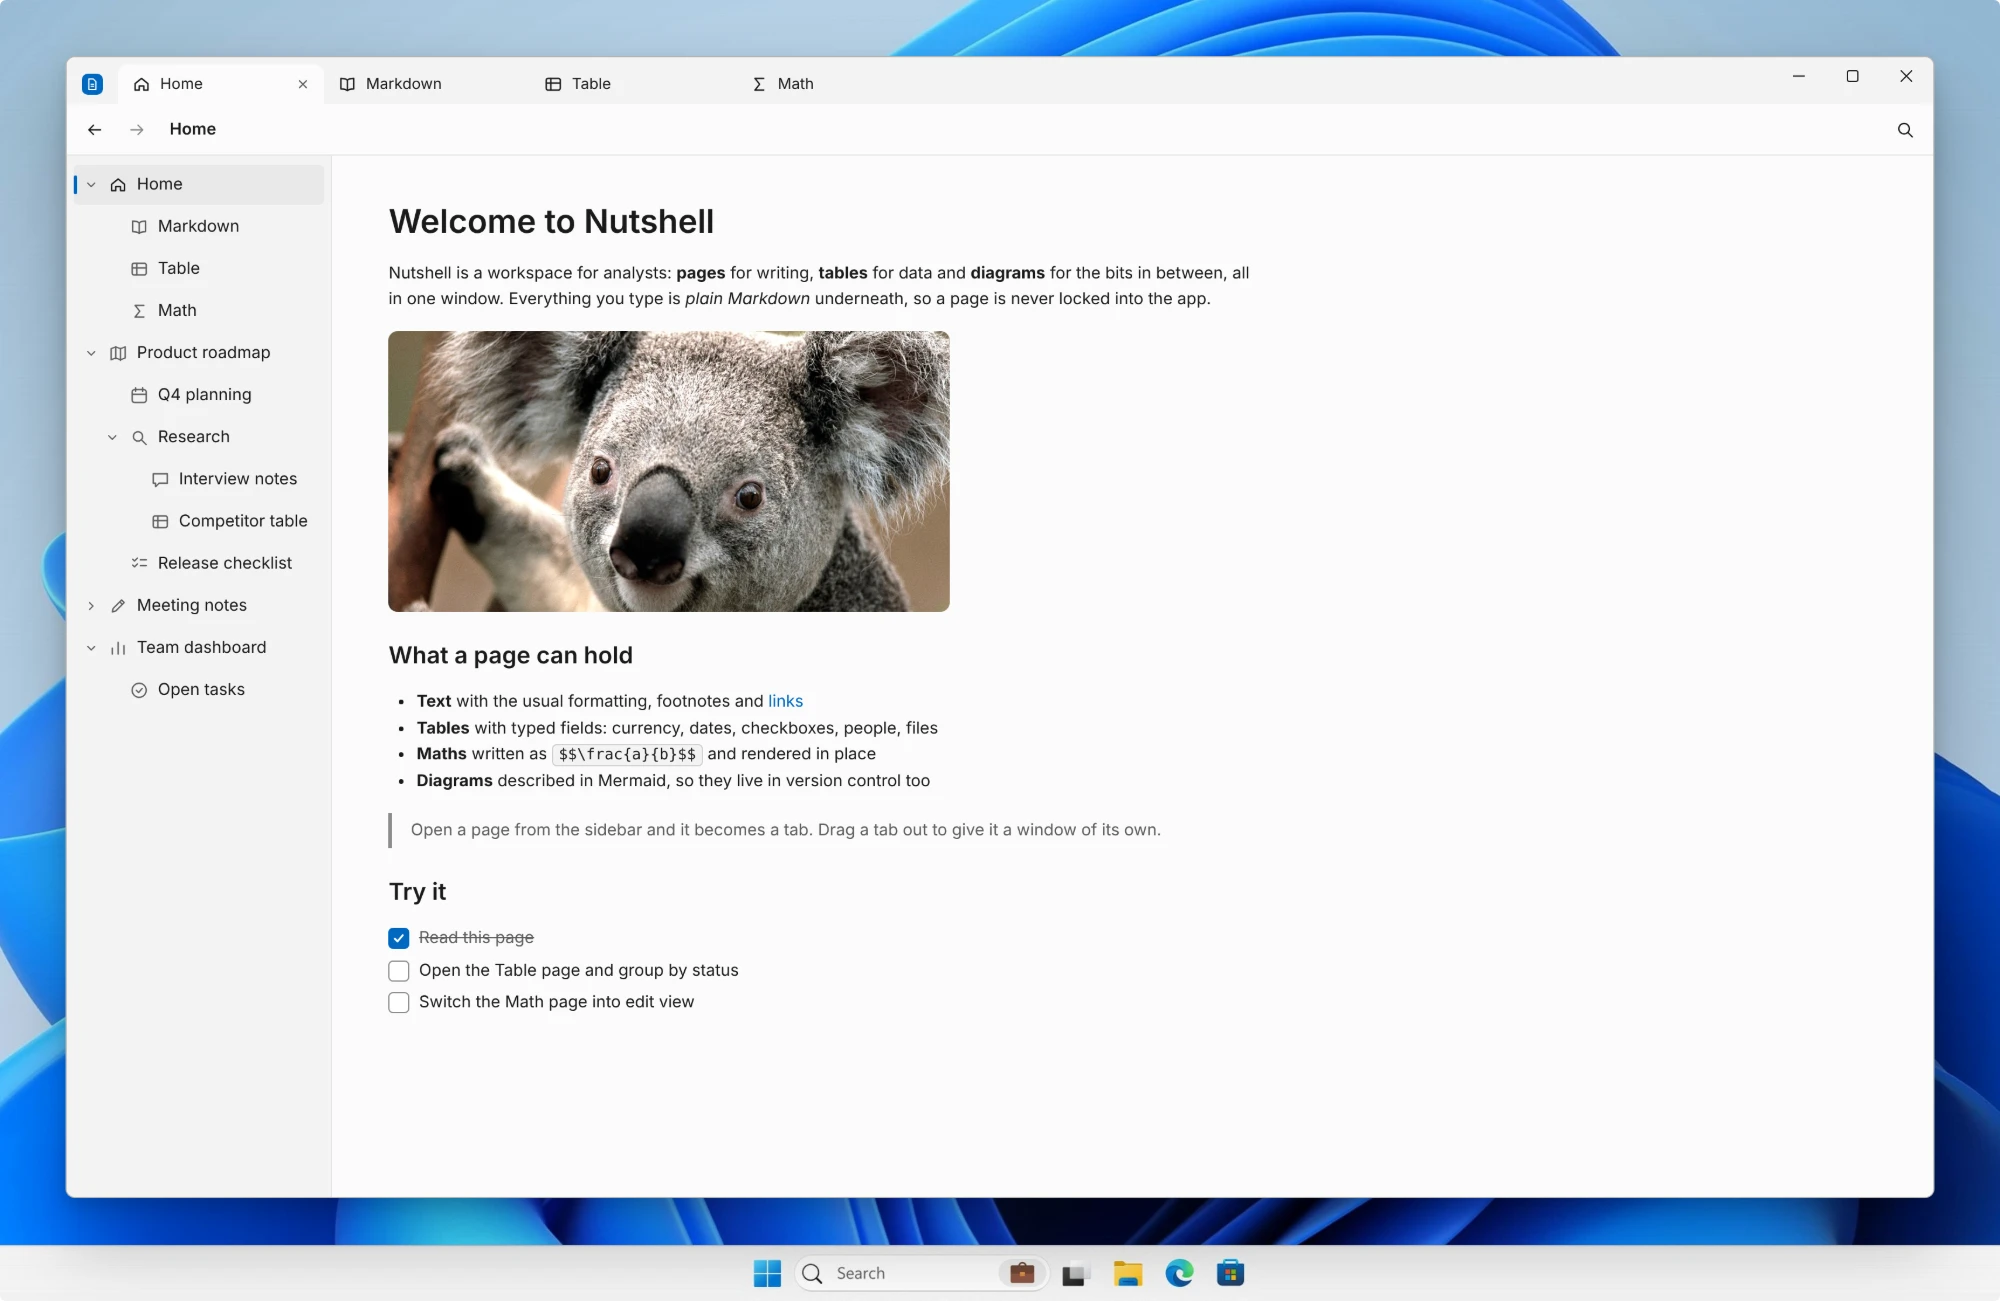The height and width of the screenshot is (1301, 2000).
Task: Open the Markdown page from sidebar
Action: click(199, 227)
